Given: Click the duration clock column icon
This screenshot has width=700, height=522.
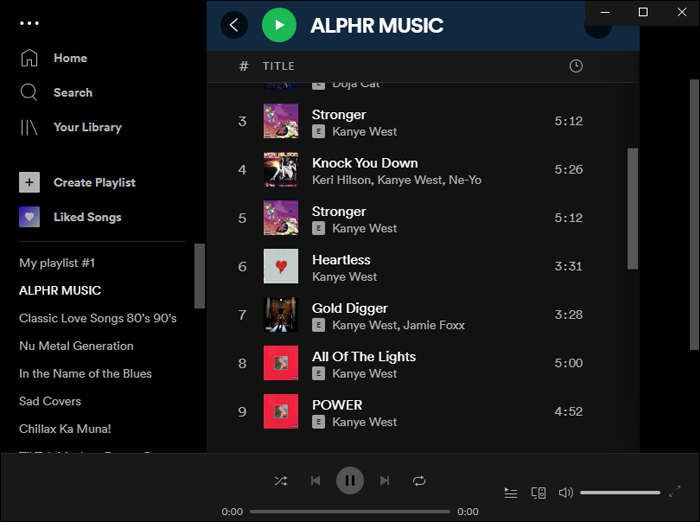Looking at the screenshot, I should (x=576, y=66).
